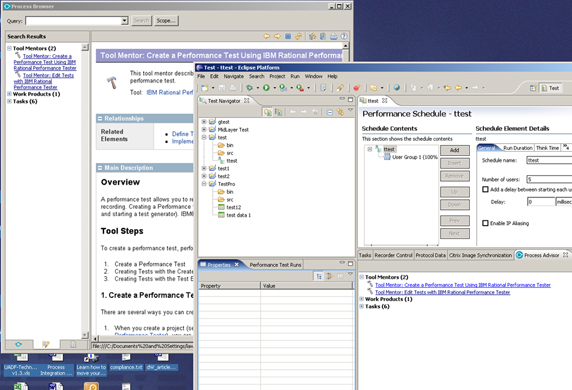This screenshot has width=572, height=390.
Task: Open the Window menu in Eclipse
Action: coord(313,76)
